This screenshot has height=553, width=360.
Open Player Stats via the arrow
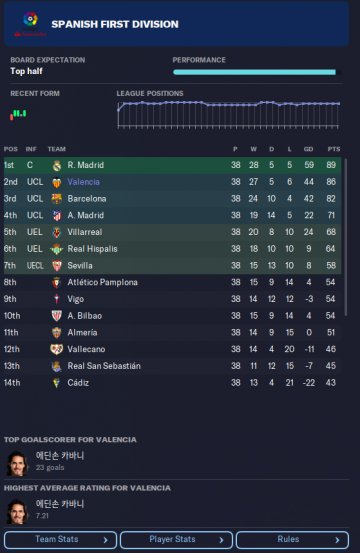coord(221,540)
